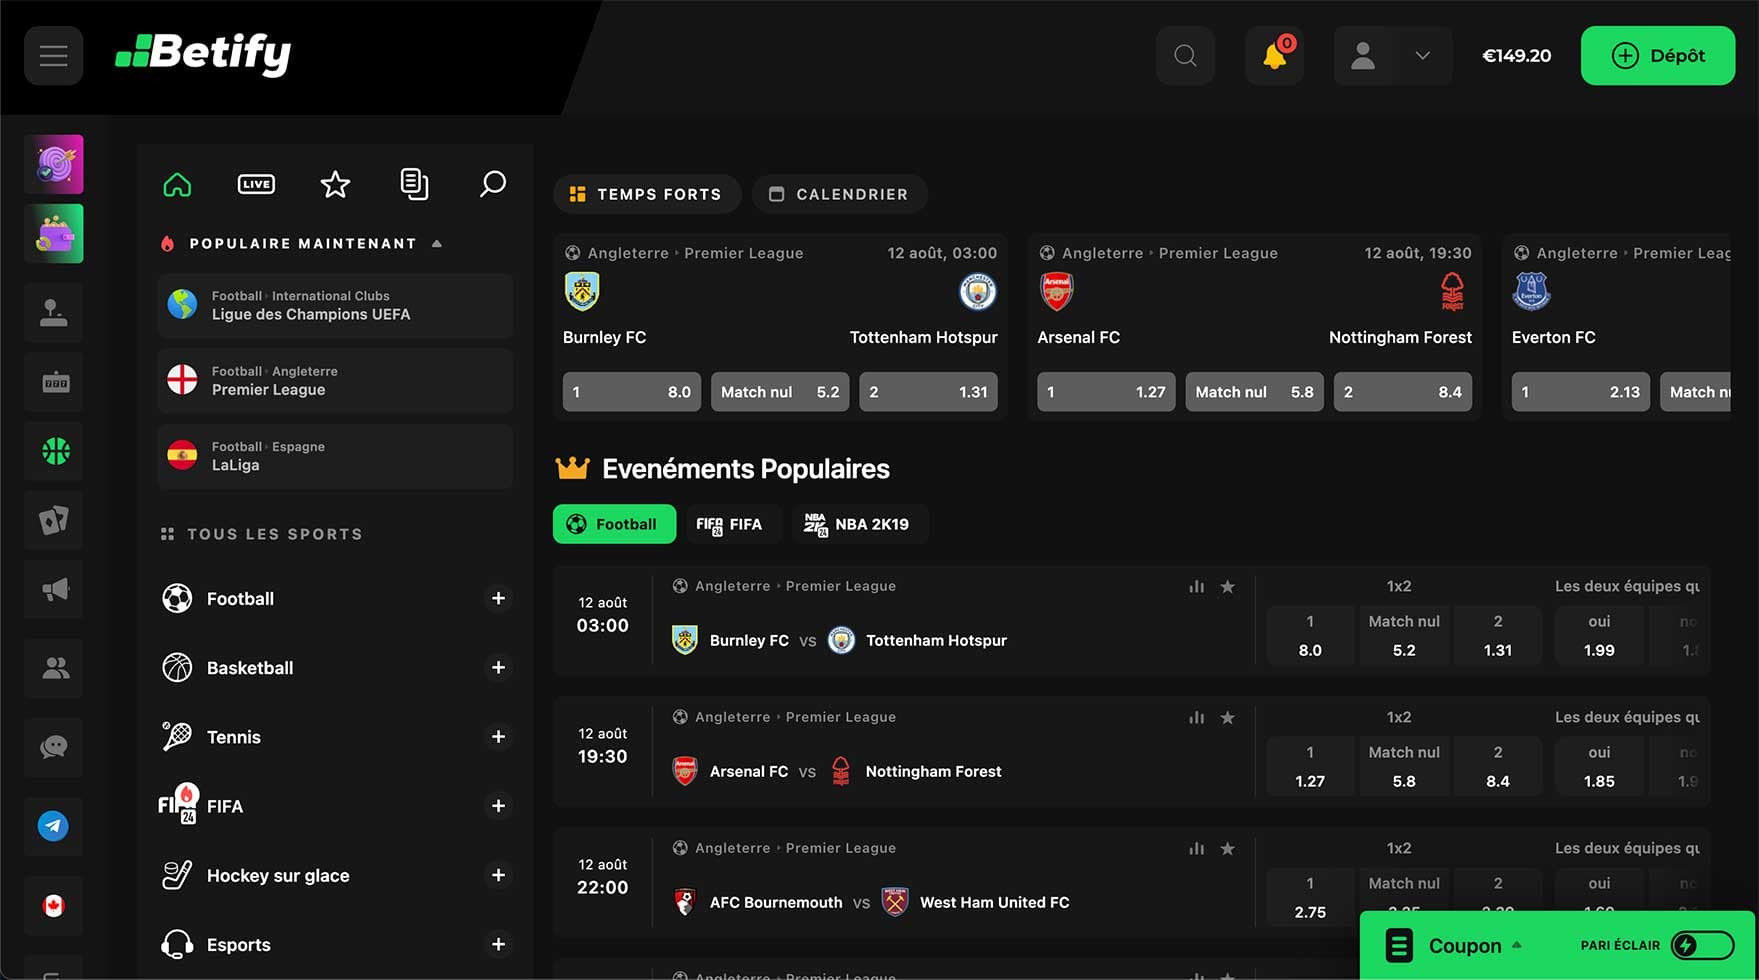Click the notification bell in the top bar
Viewport: 1759px width, 980px height.
point(1273,55)
